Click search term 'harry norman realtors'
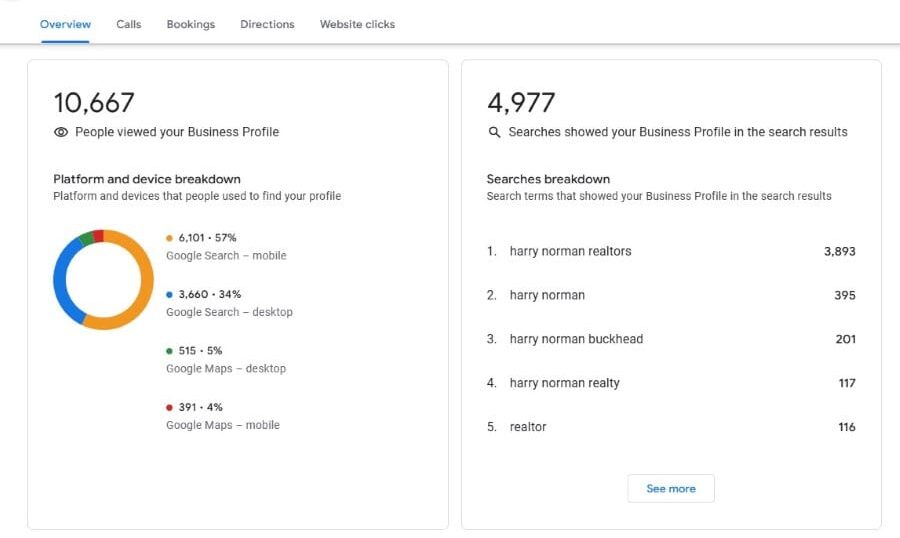Screen dimensions: 900x538 tap(571, 251)
